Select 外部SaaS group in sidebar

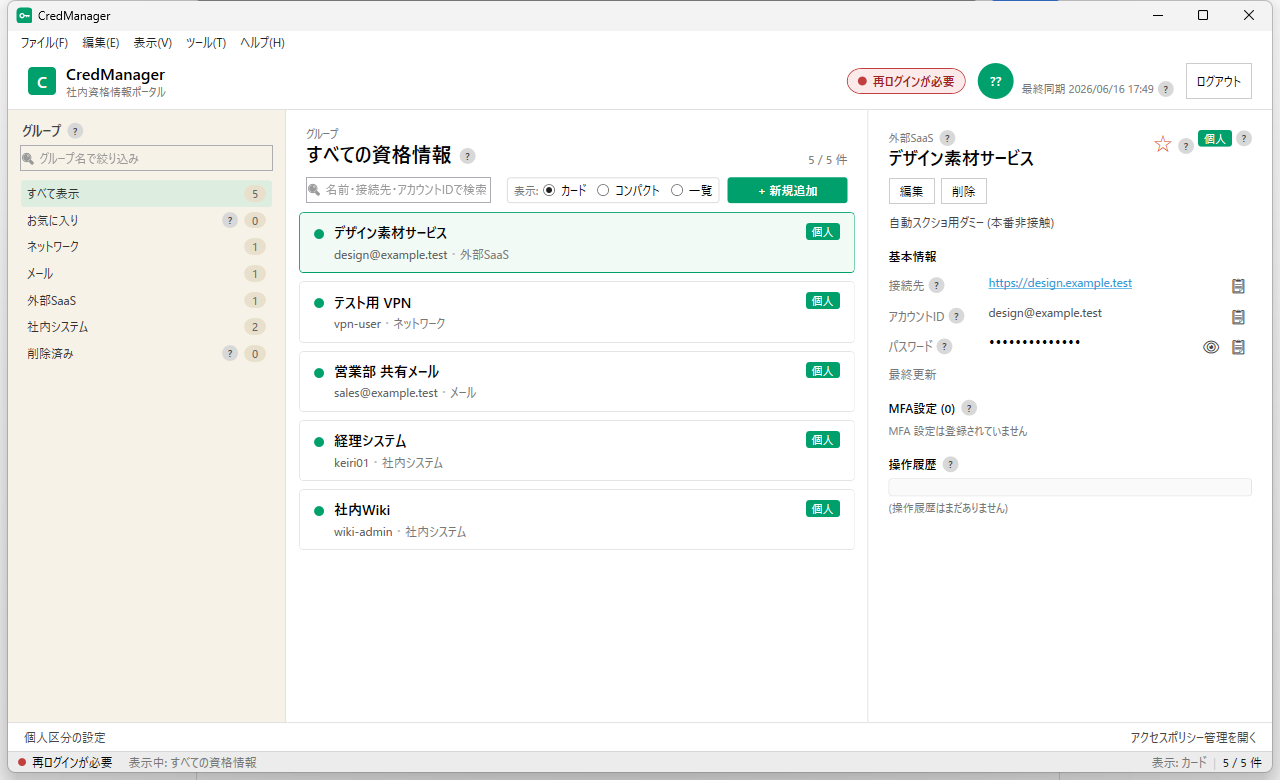pos(146,300)
